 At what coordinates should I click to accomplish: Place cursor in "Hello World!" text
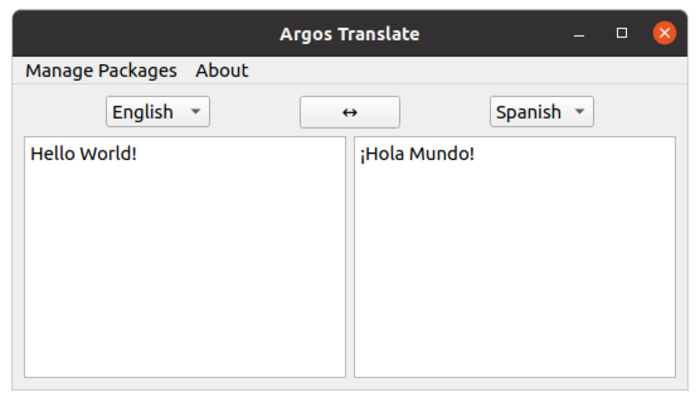(83, 154)
